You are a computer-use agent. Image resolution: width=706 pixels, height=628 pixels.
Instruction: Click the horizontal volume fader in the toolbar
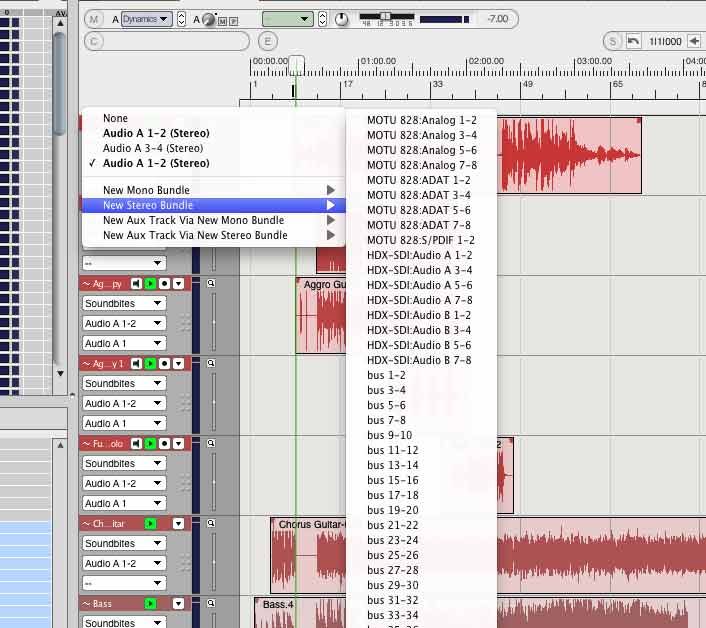tap(387, 17)
